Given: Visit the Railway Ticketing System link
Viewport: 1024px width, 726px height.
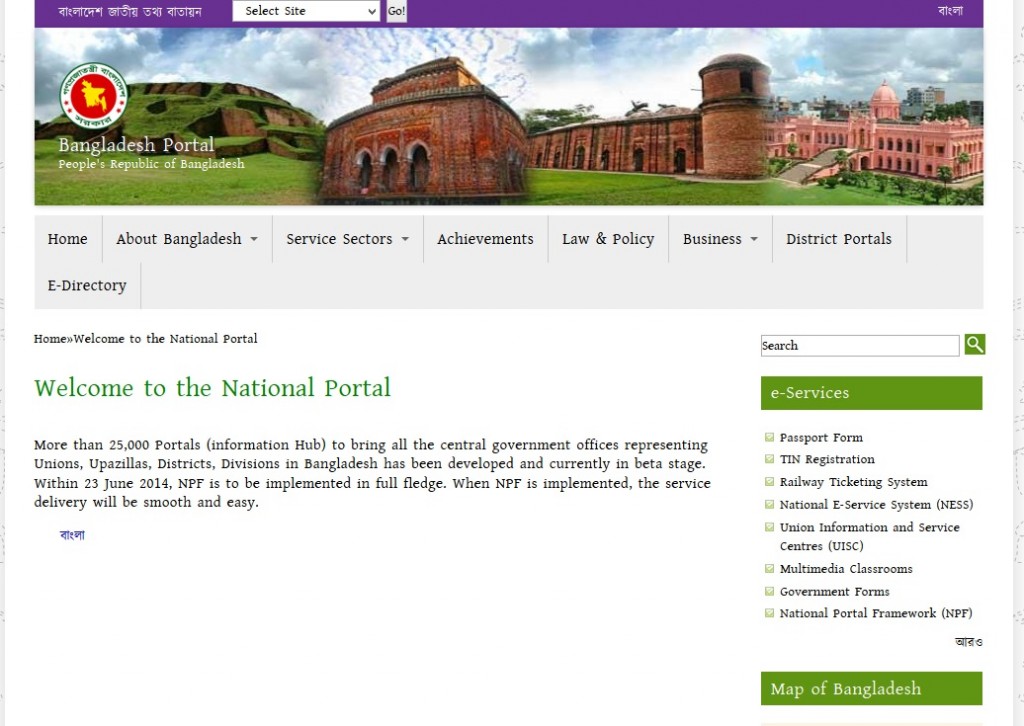Looking at the screenshot, I should tap(853, 482).
